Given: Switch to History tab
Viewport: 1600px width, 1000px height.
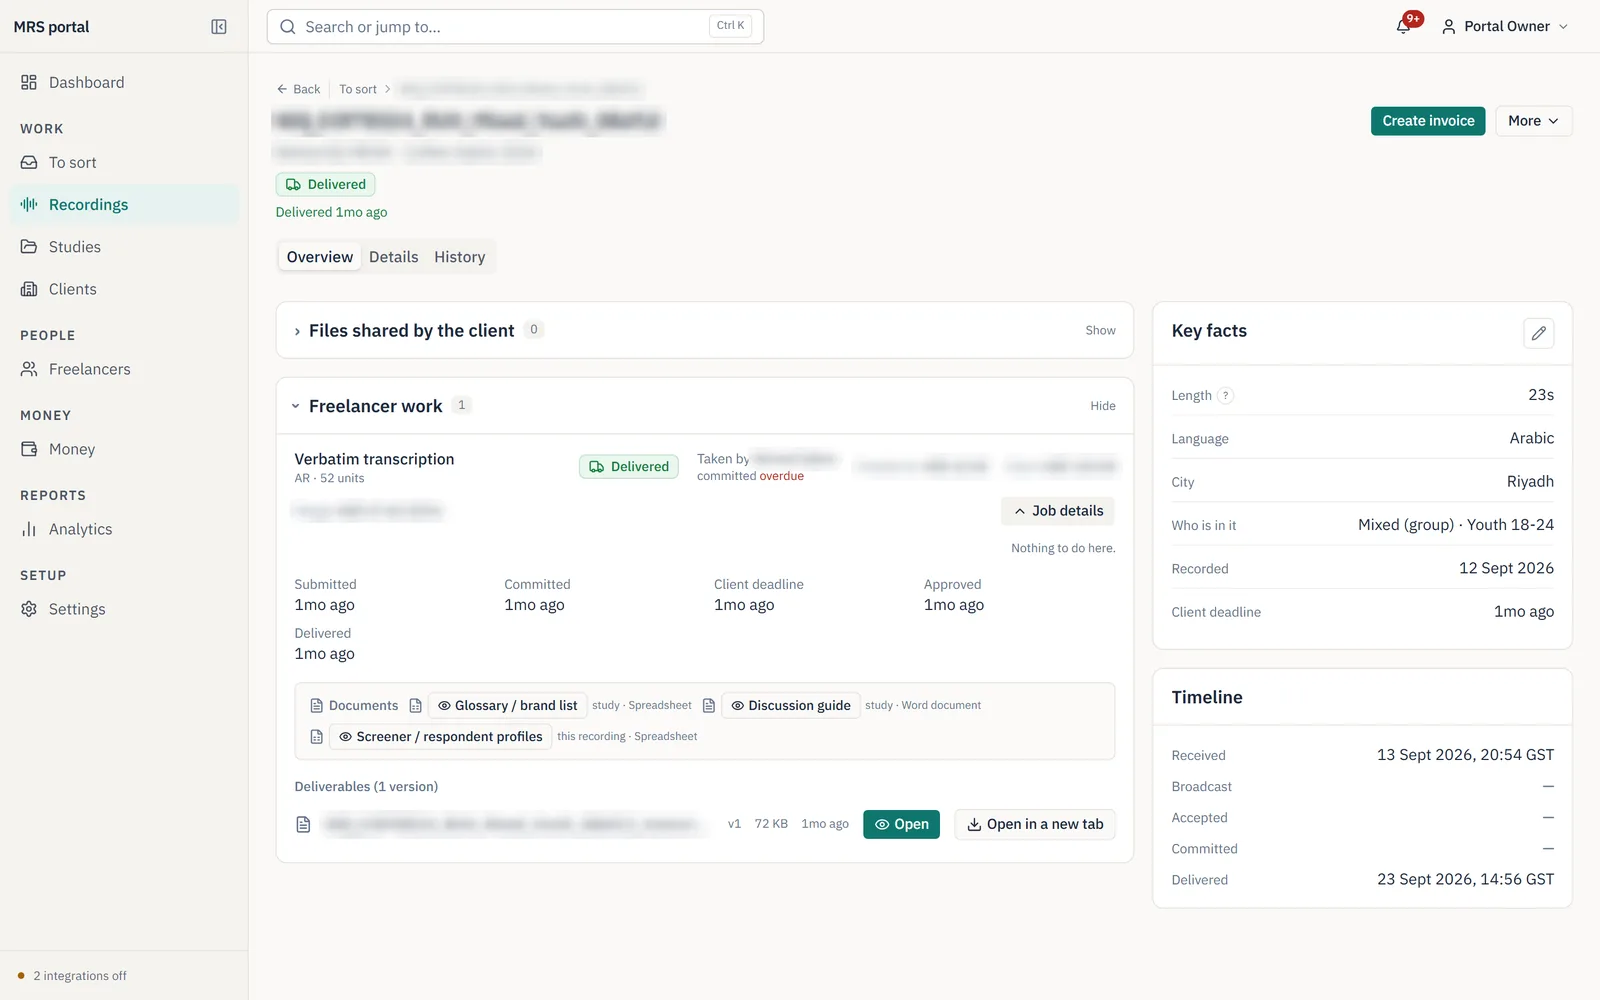Looking at the screenshot, I should [x=459, y=257].
